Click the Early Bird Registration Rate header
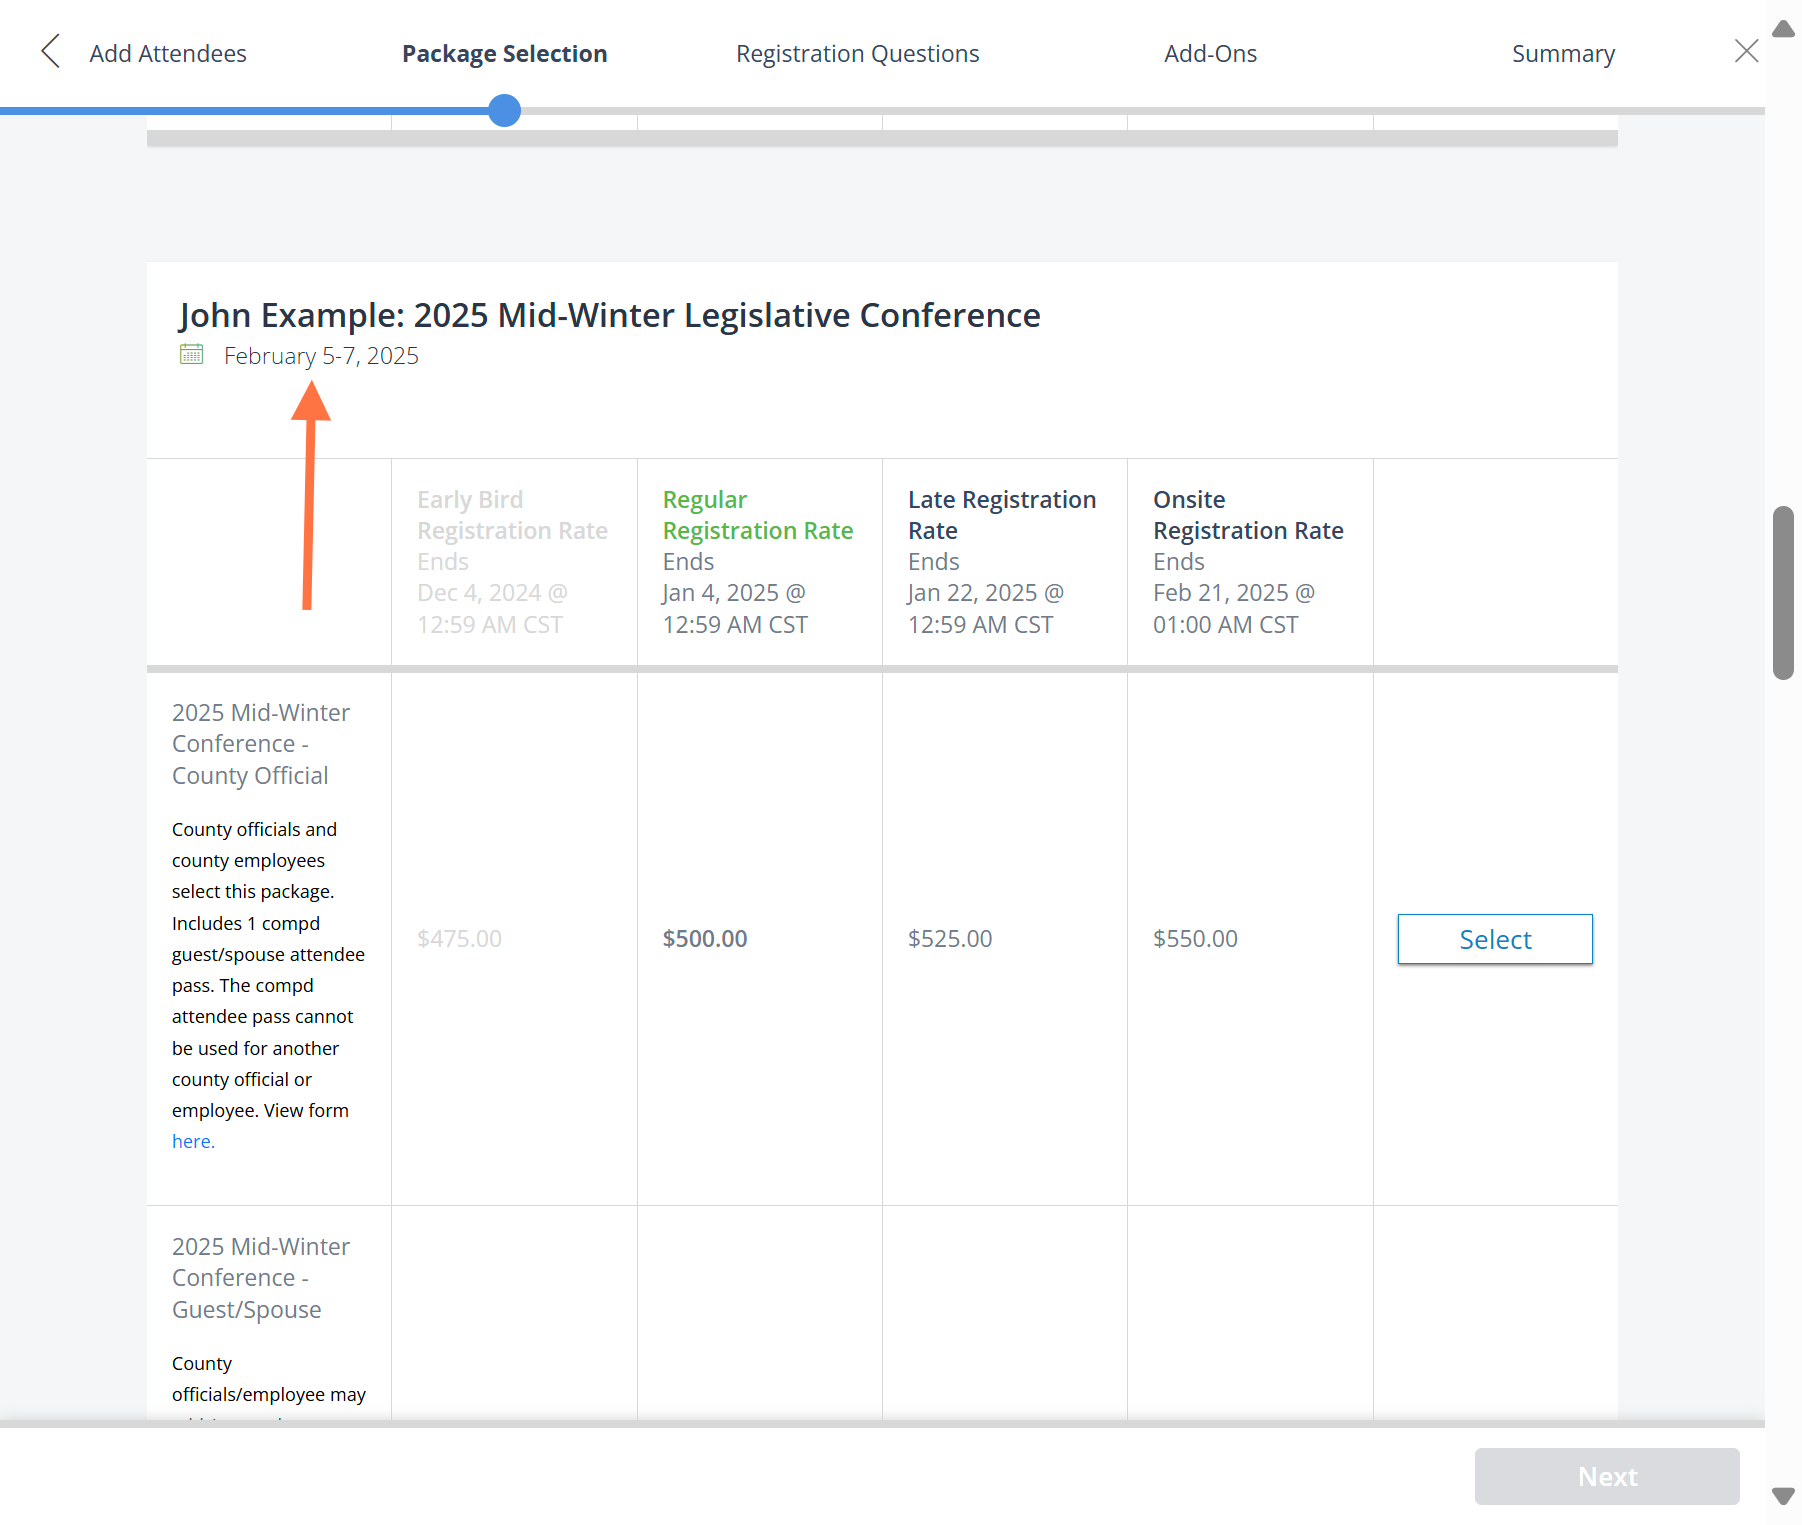Image resolution: width=1802 pixels, height=1525 pixels. [512, 515]
